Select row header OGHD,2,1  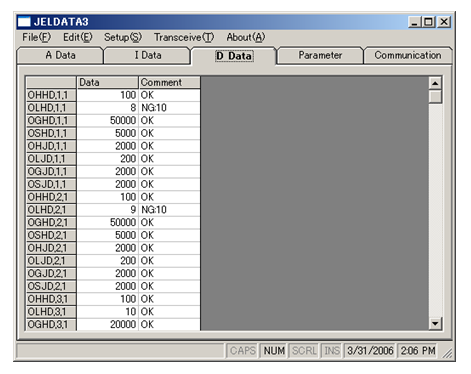pyautogui.click(x=51, y=223)
